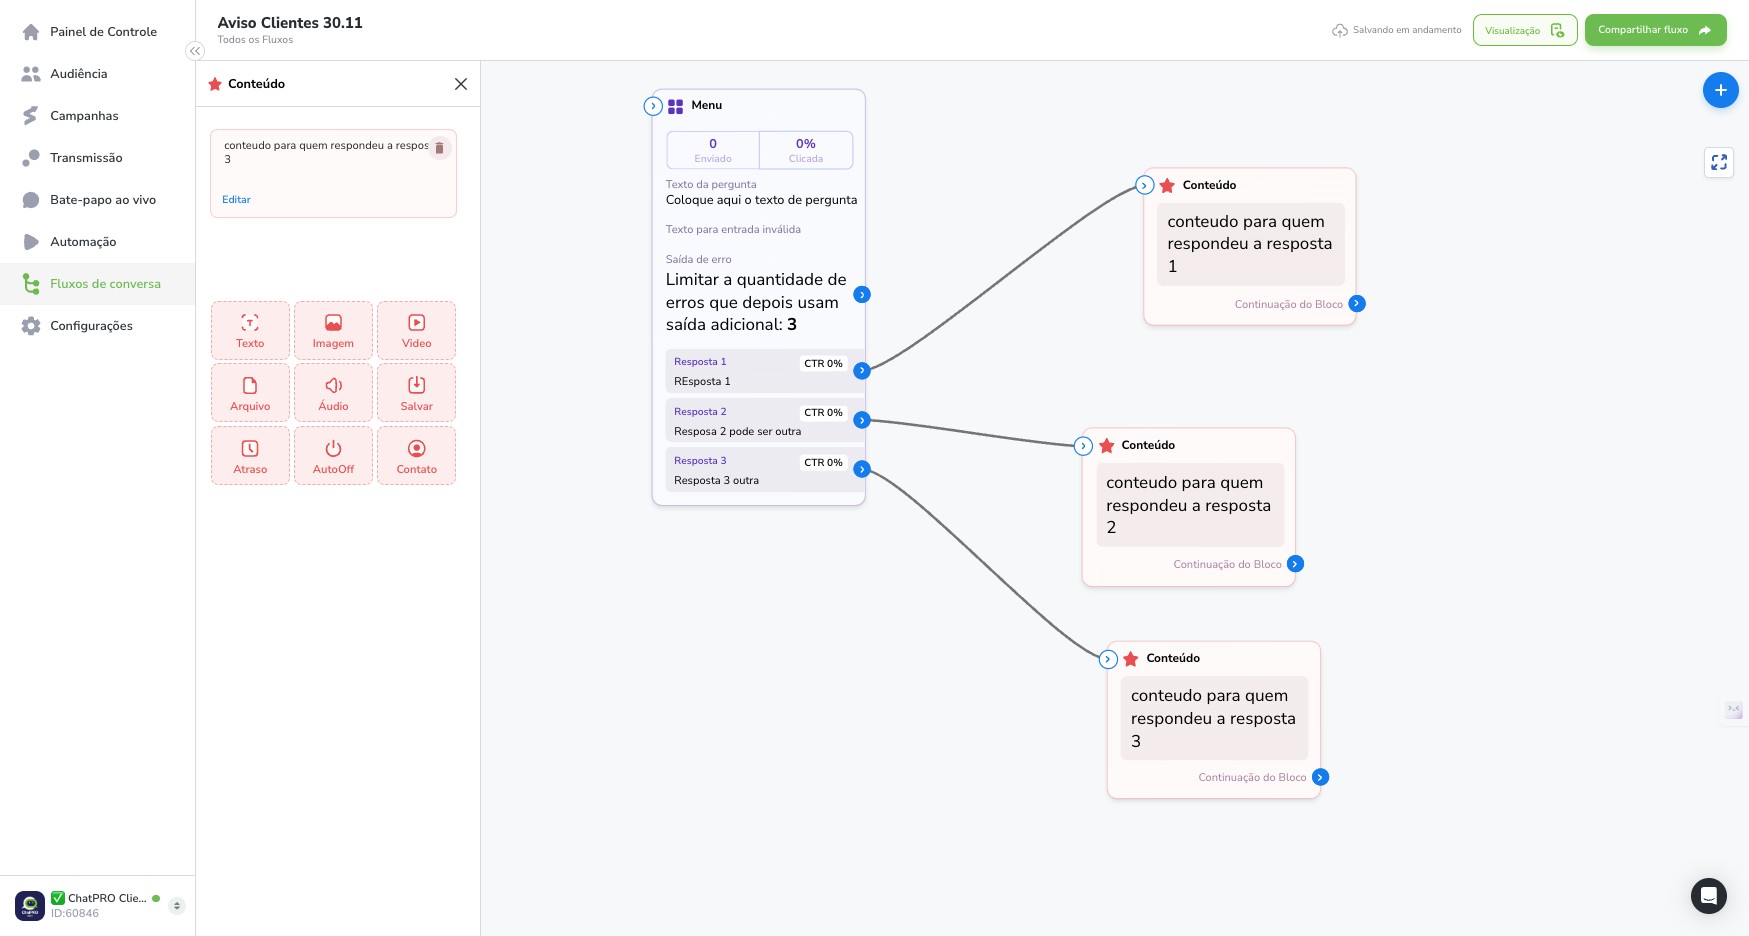Add a Texto content element
The image size is (1749, 936).
click(x=250, y=331)
